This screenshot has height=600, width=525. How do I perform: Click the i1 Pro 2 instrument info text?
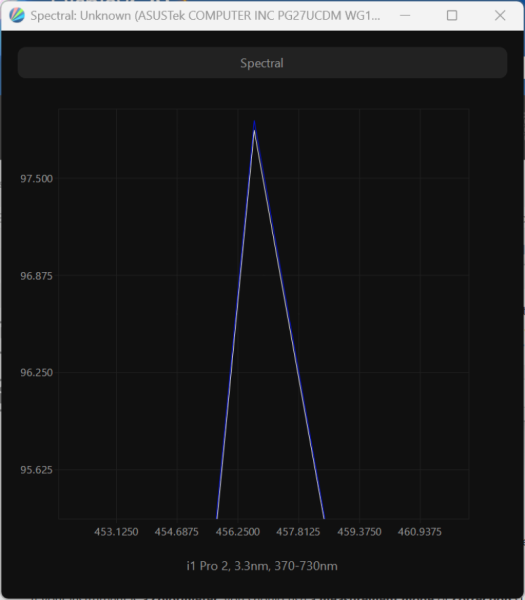pyautogui.click(x=262, y=566)
